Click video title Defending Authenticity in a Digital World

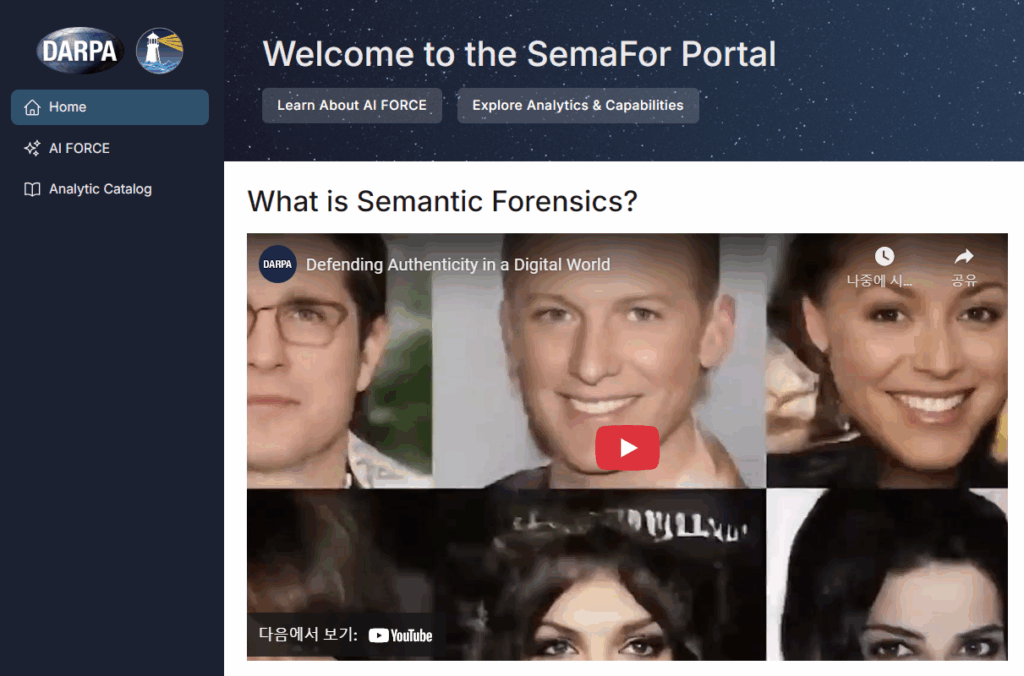pyautogui.click(x=458, y=265)
